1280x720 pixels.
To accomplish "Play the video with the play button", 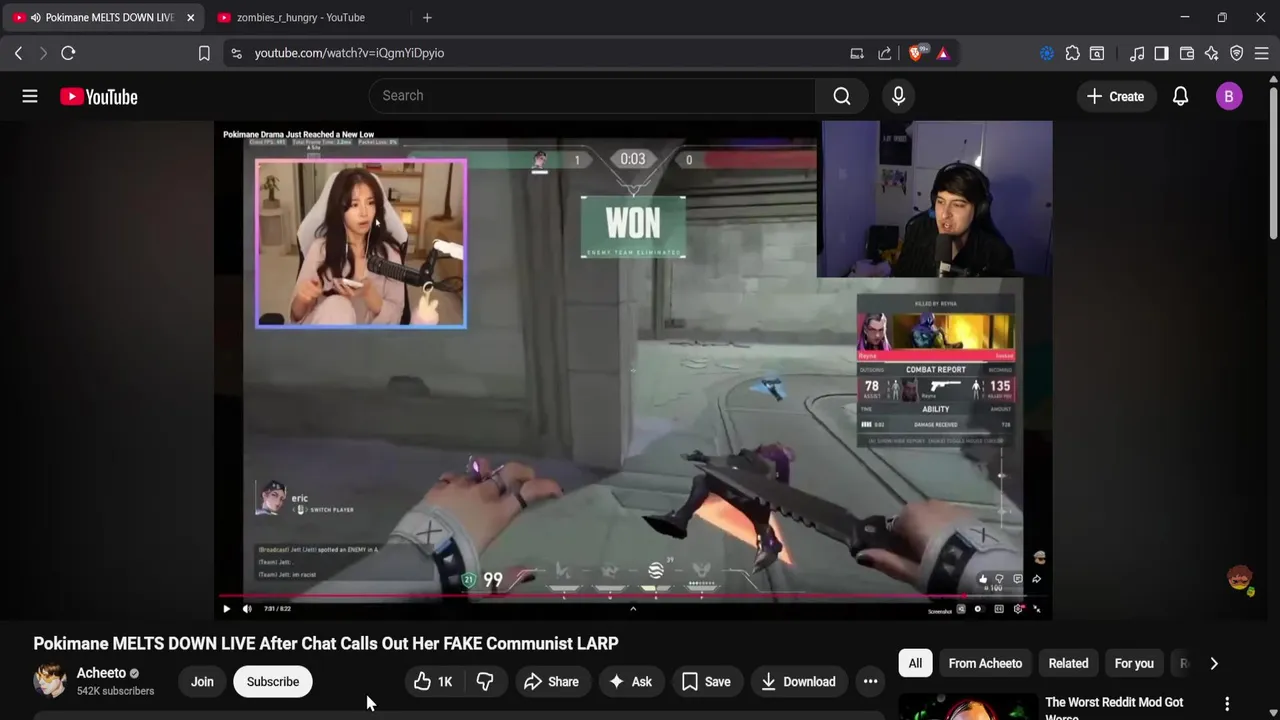I will coord(226,608).
